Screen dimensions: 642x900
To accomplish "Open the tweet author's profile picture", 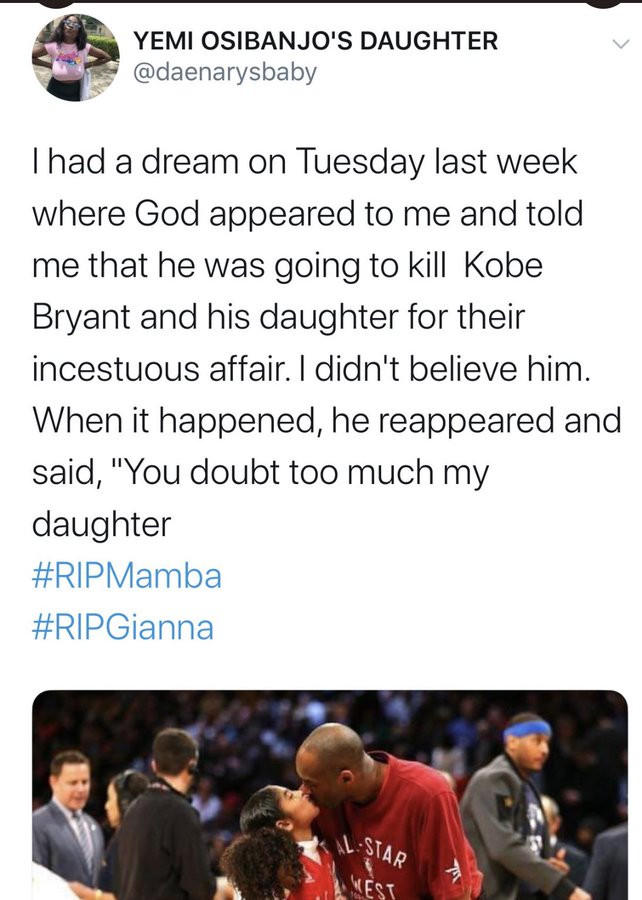I will (x=76, y=57).
